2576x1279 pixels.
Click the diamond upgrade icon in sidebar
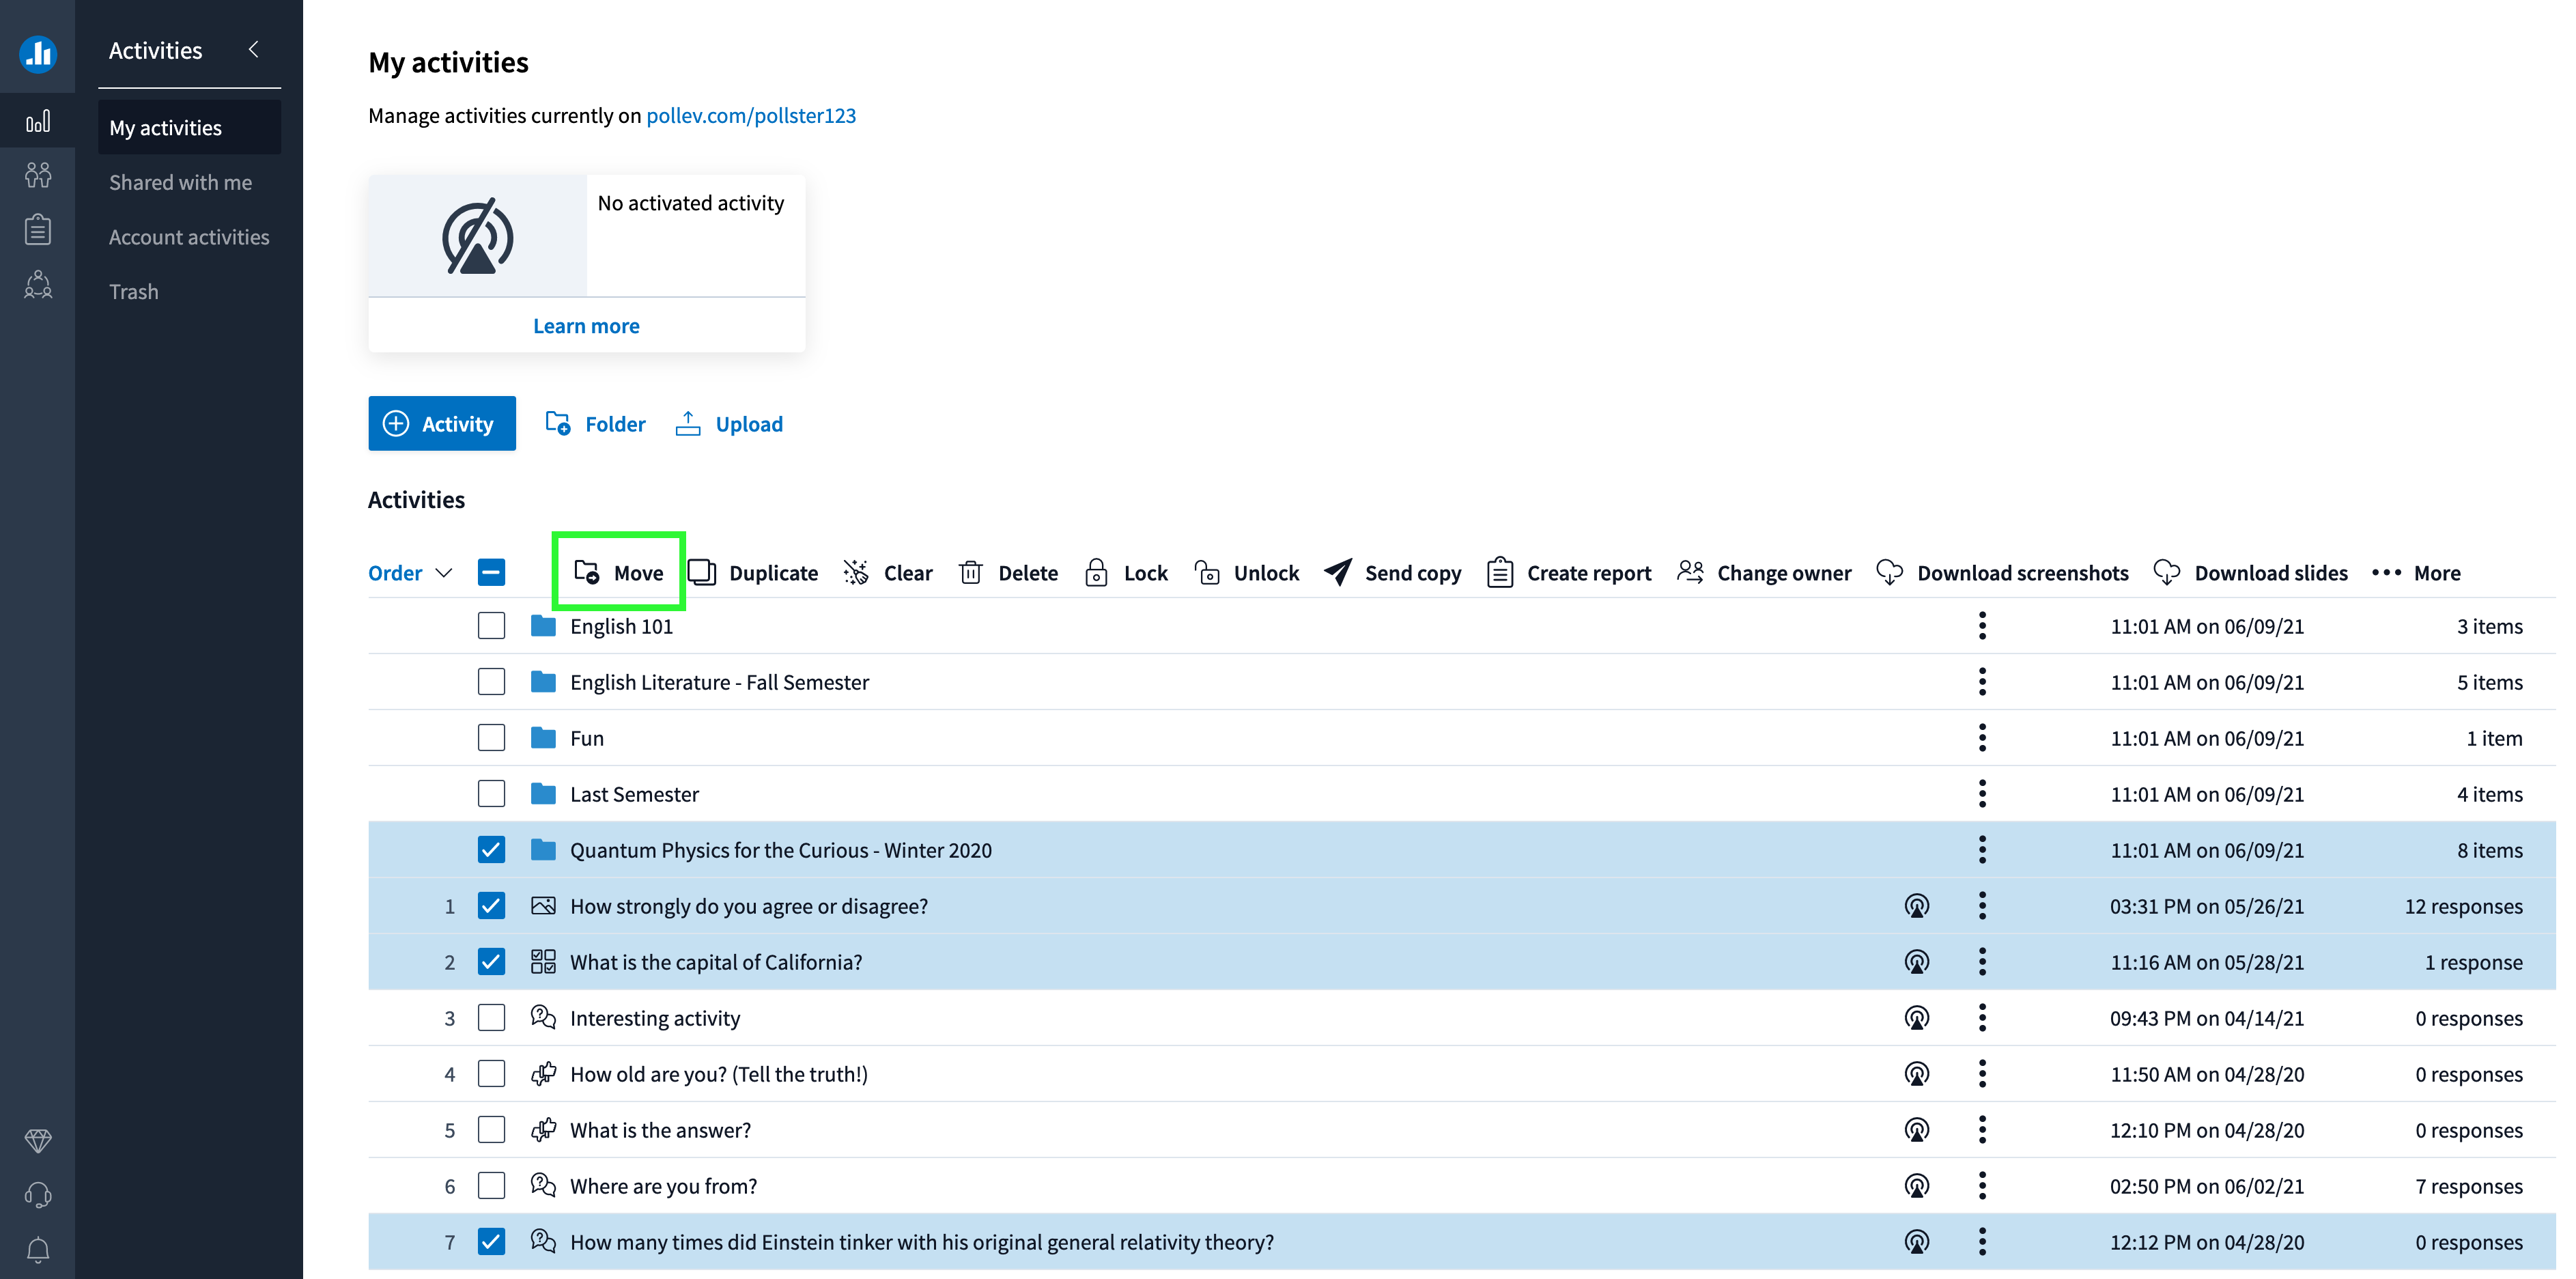pyautogui.click(x=38, y=1140)
